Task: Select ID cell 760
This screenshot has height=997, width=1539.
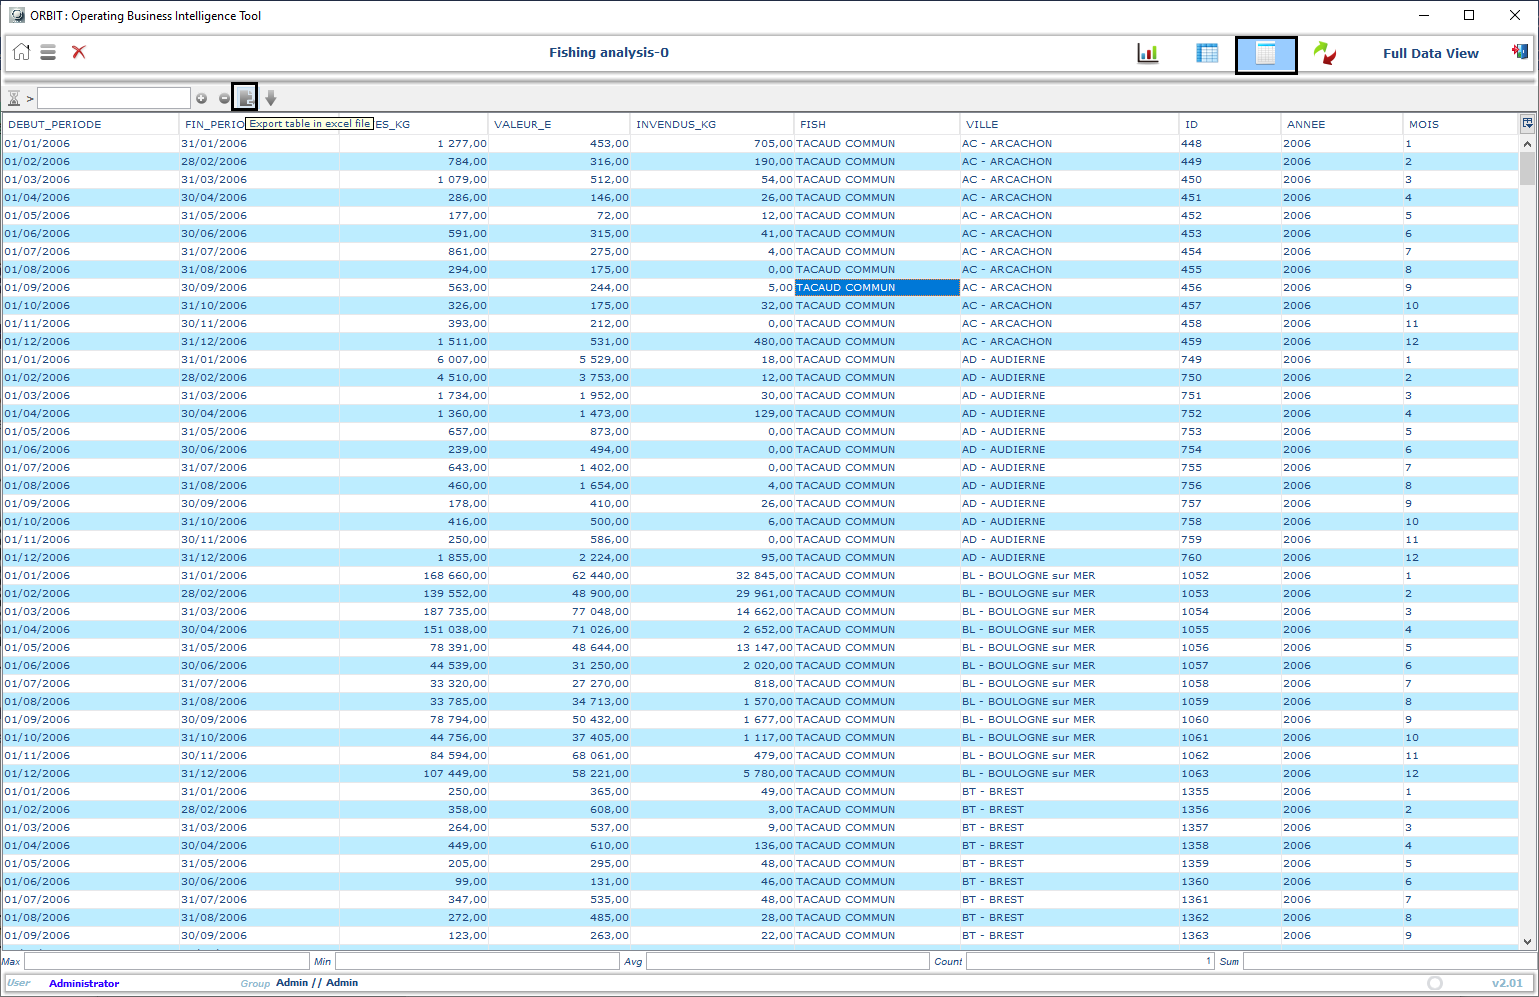Action: 1230,557
